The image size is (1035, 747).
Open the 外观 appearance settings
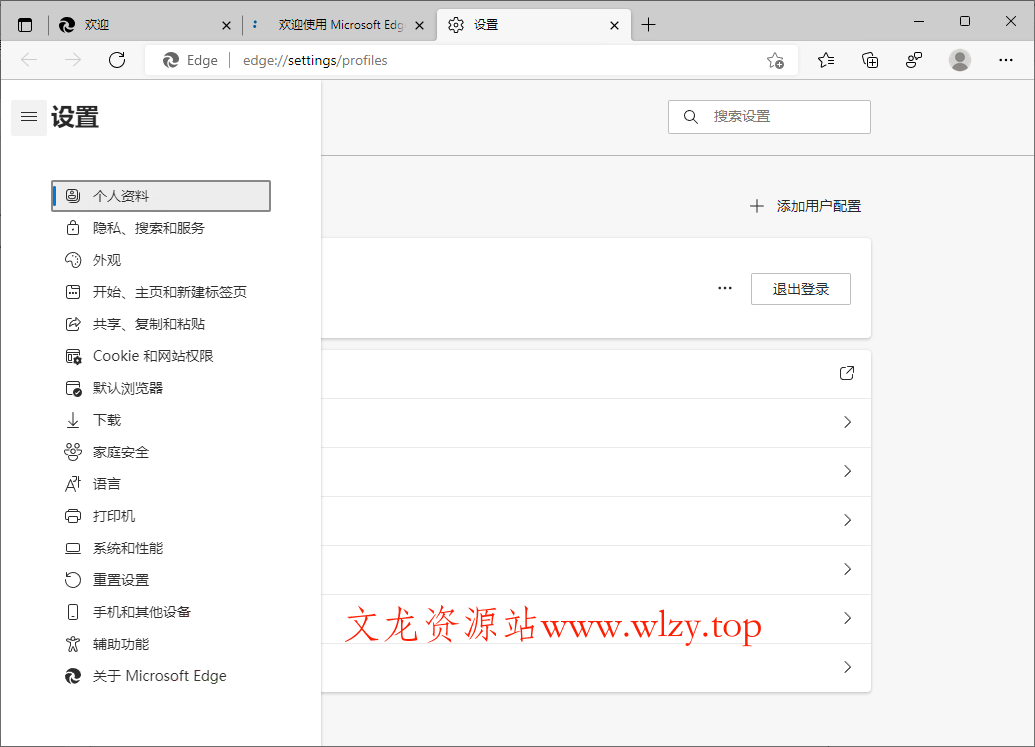coord(105,259)
